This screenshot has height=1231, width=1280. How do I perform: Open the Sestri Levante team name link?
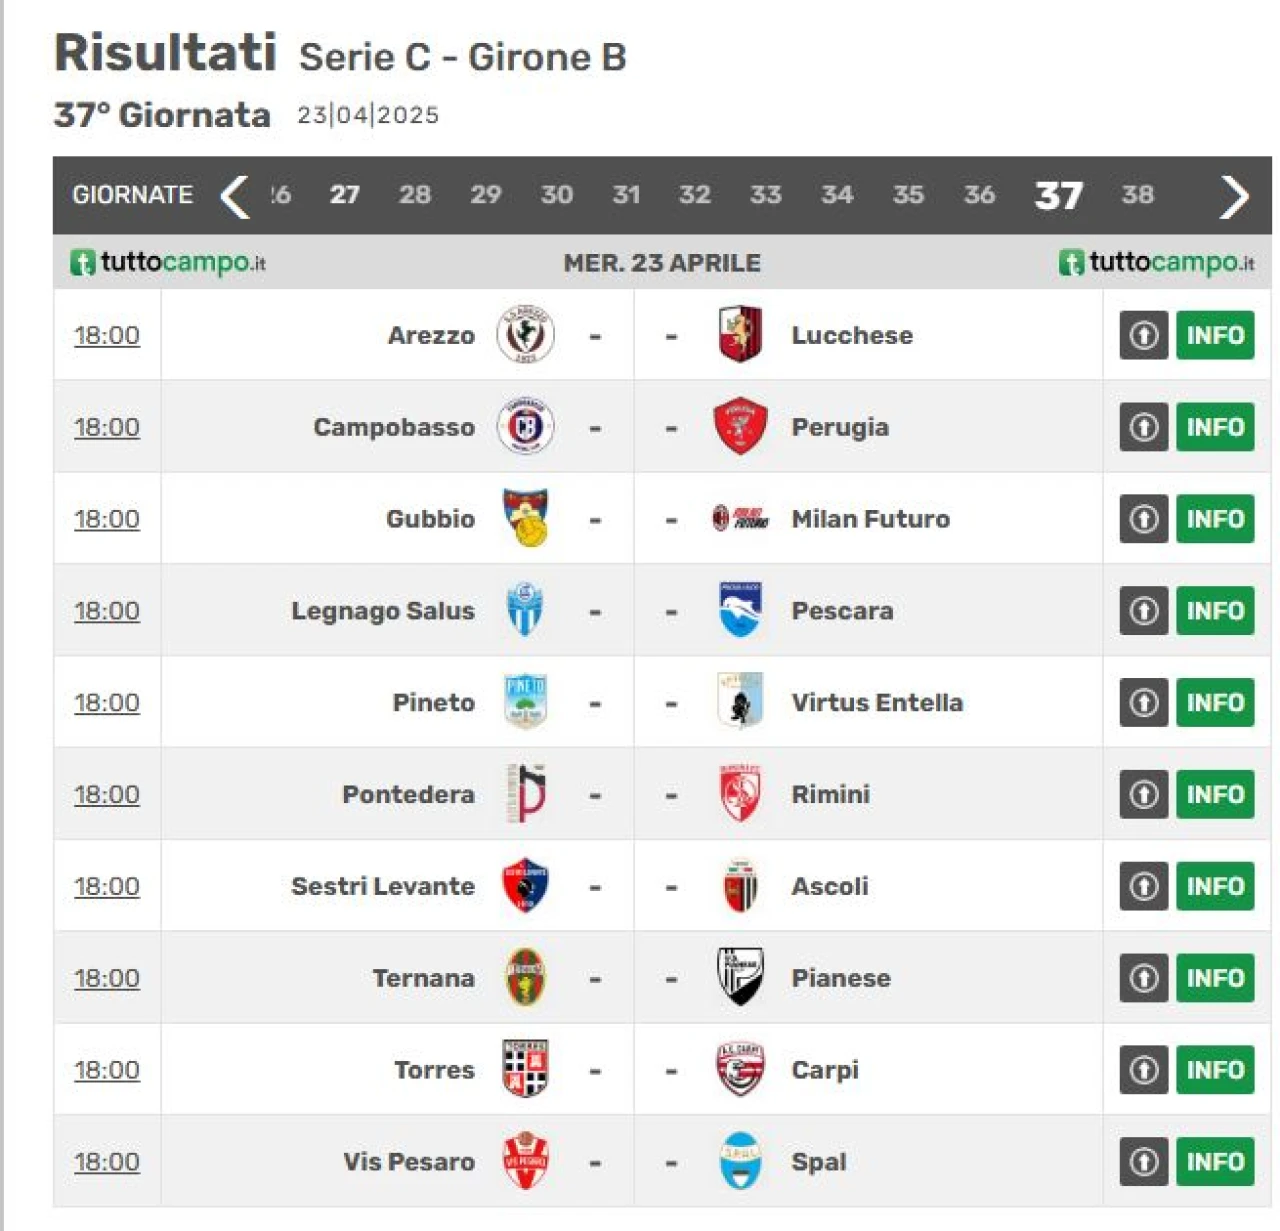point(383,886)
